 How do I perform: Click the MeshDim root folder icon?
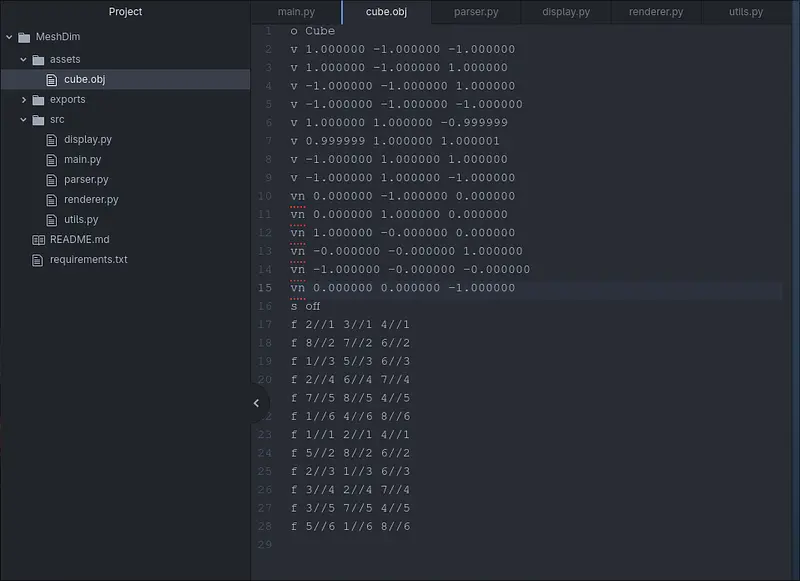tap(24, 37)
